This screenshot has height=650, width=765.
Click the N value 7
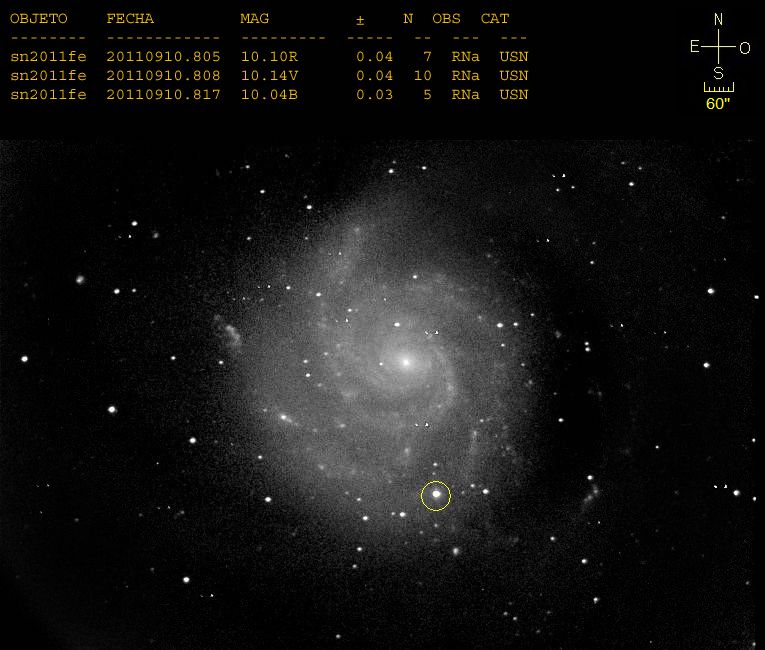click(427, 57)
